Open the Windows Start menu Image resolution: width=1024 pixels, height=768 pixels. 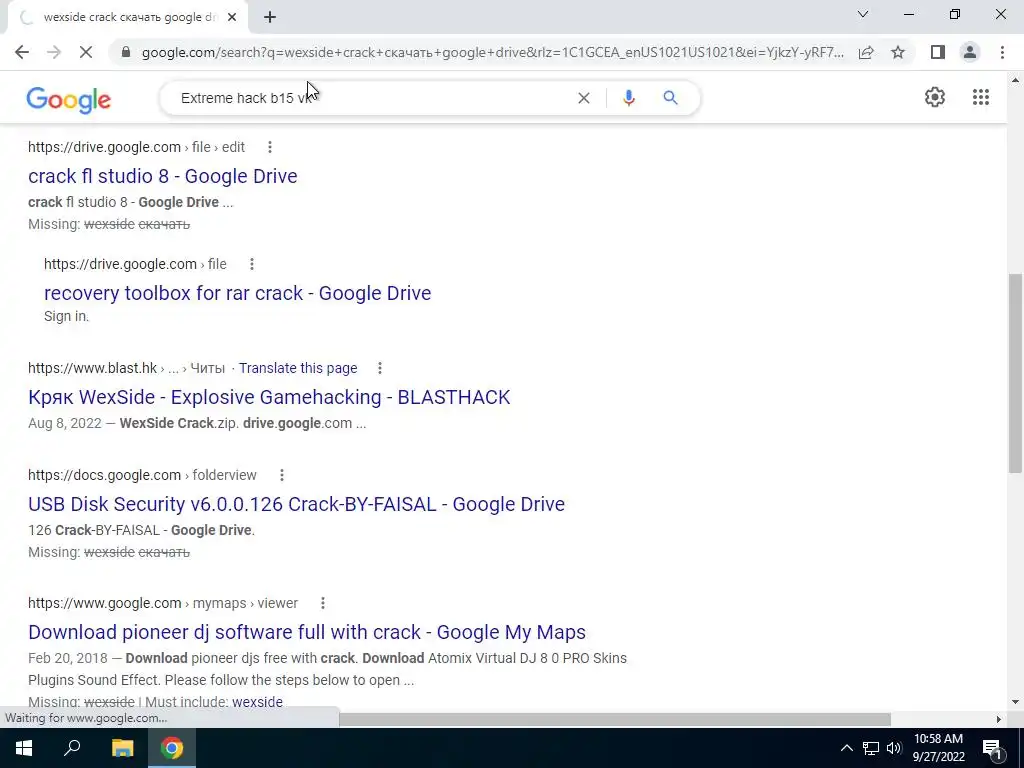tap(24, 748)
